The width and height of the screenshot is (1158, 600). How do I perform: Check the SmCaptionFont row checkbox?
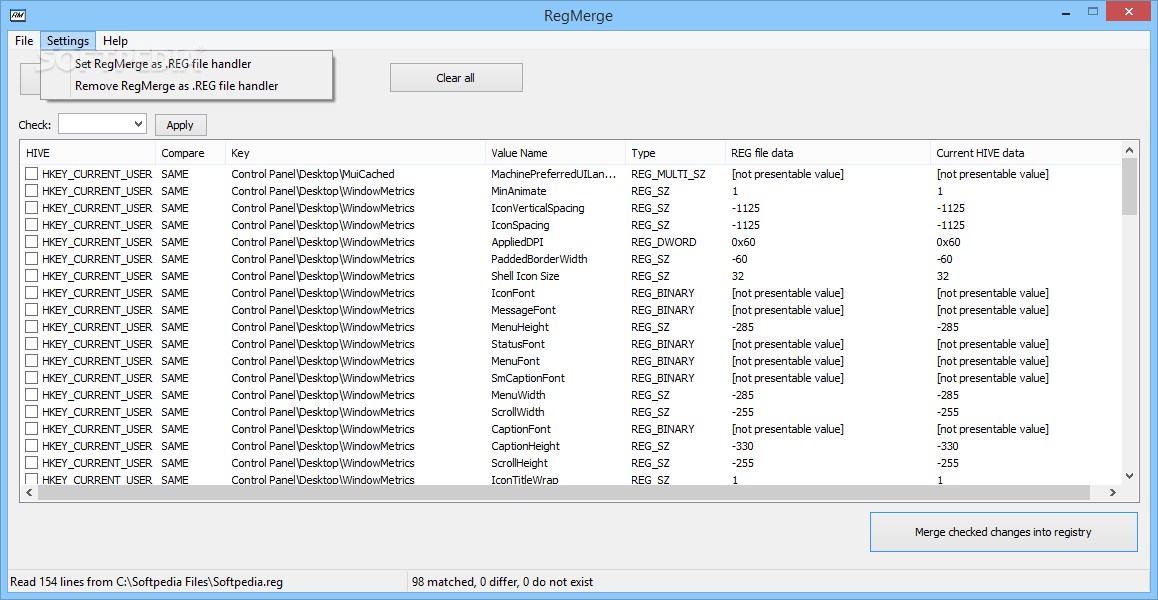click(x=32, y=378)
